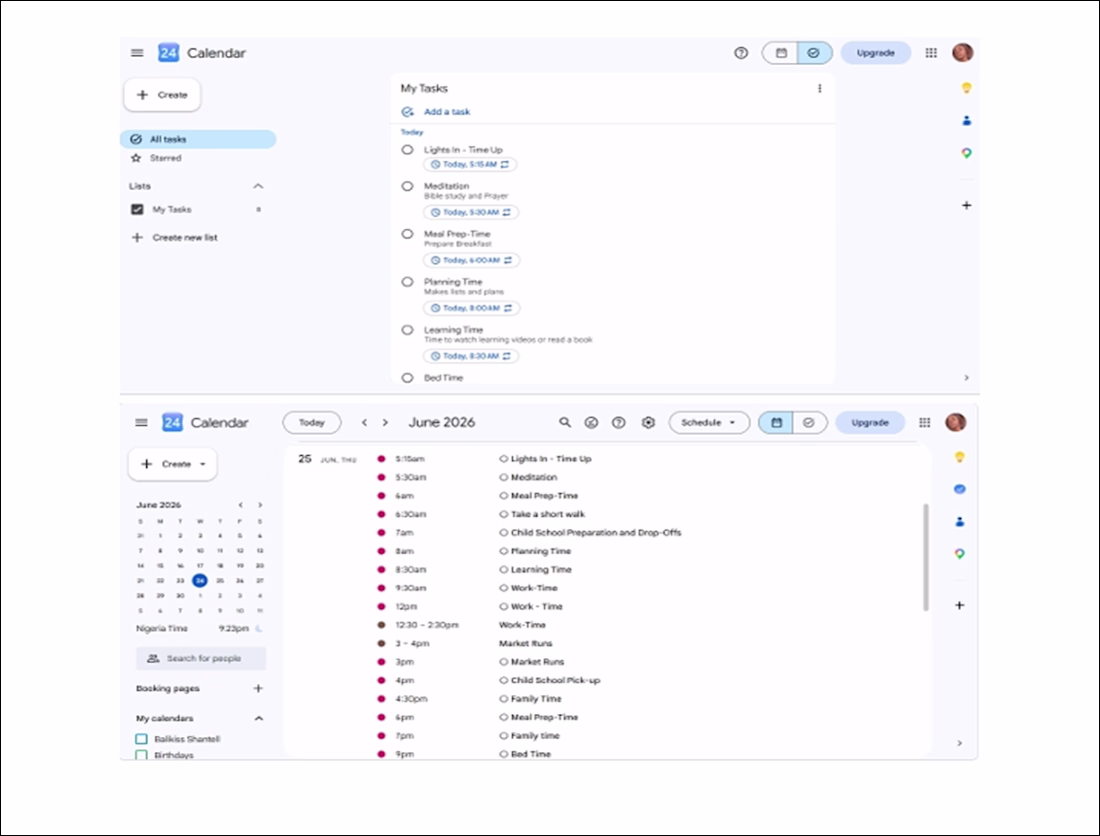Open Google apps grid in the Tasks view window
The image size is (1100, 836).
(931, 53)
